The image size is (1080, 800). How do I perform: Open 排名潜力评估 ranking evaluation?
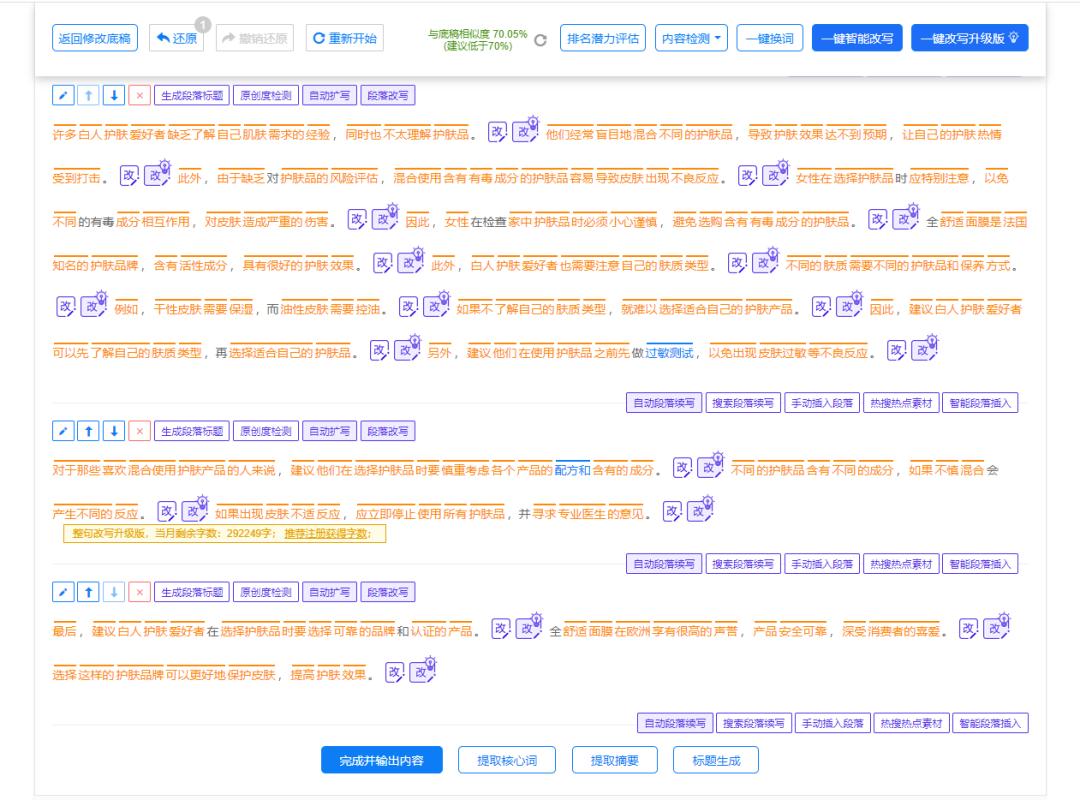603,38
